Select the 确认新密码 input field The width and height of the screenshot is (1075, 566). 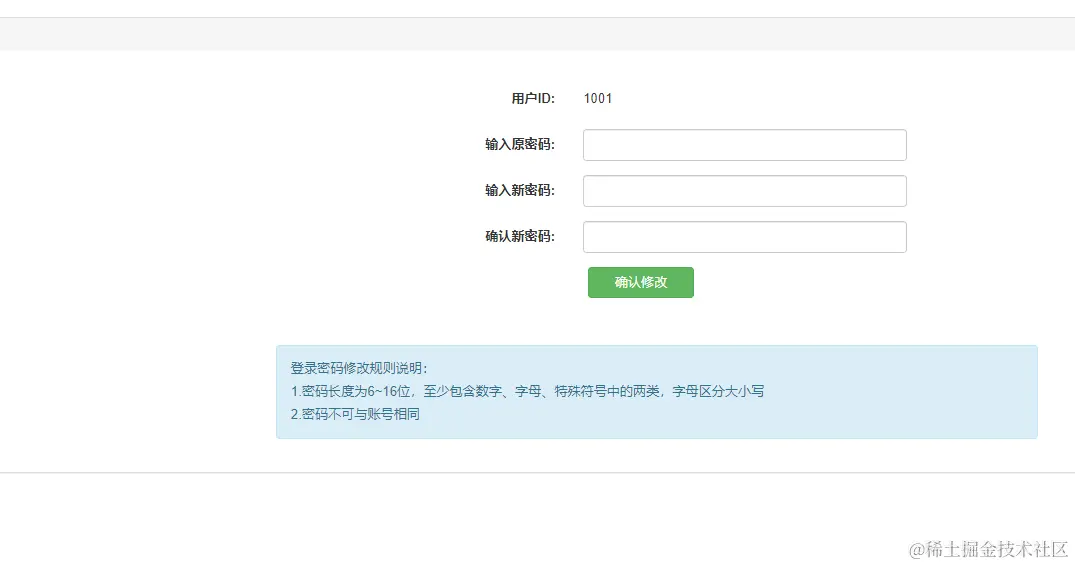[745, 236]
